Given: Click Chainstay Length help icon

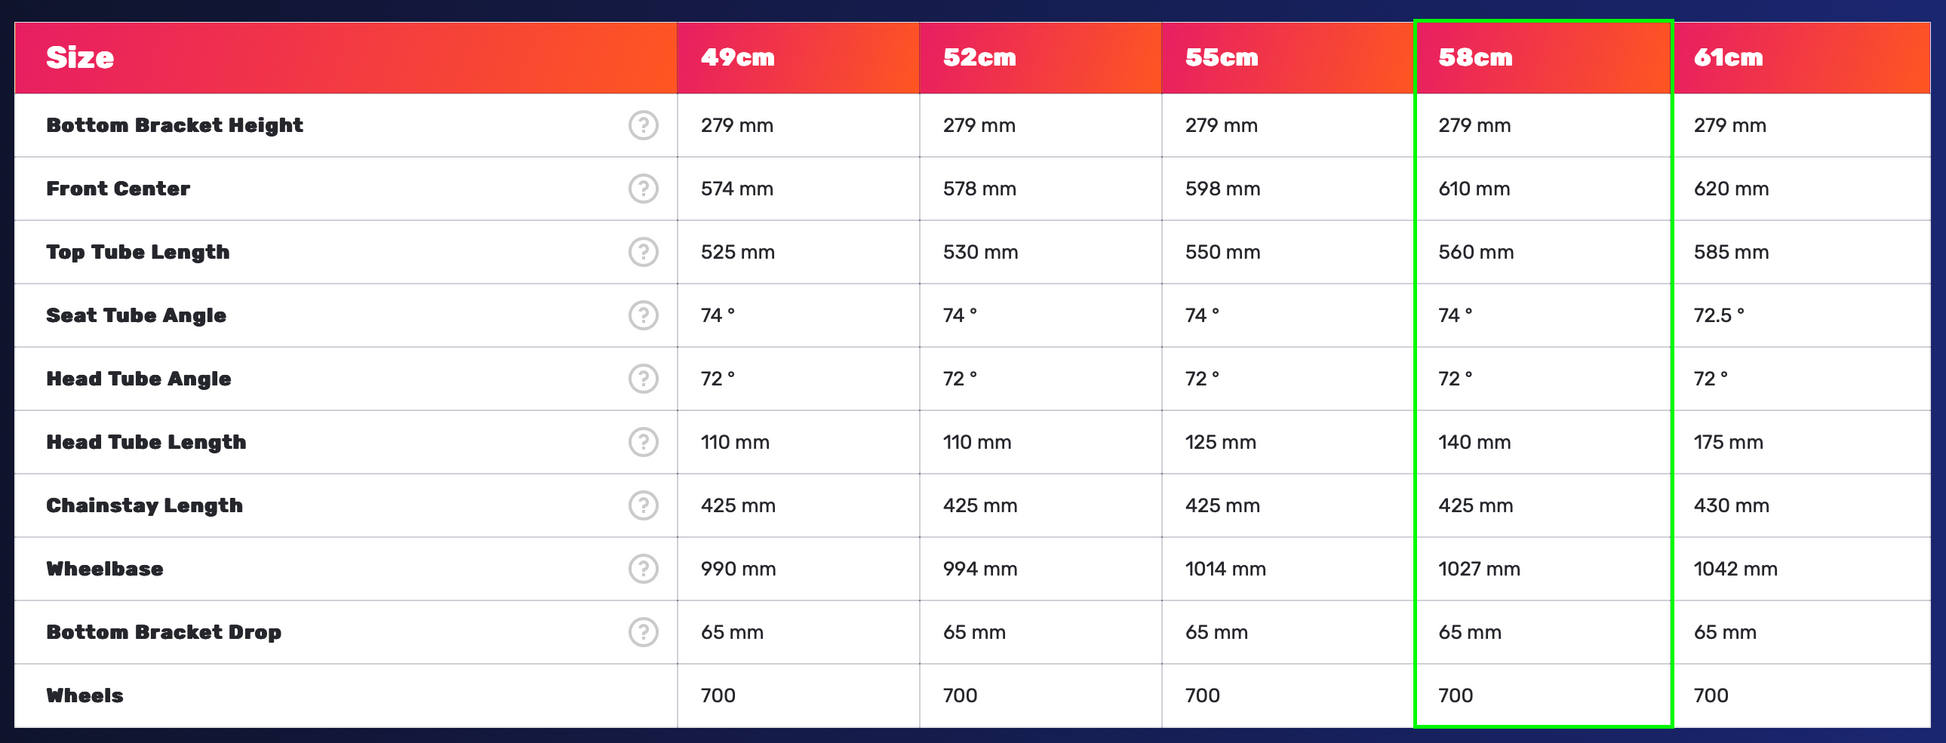Looking at the screenshot, I should 643,505.
